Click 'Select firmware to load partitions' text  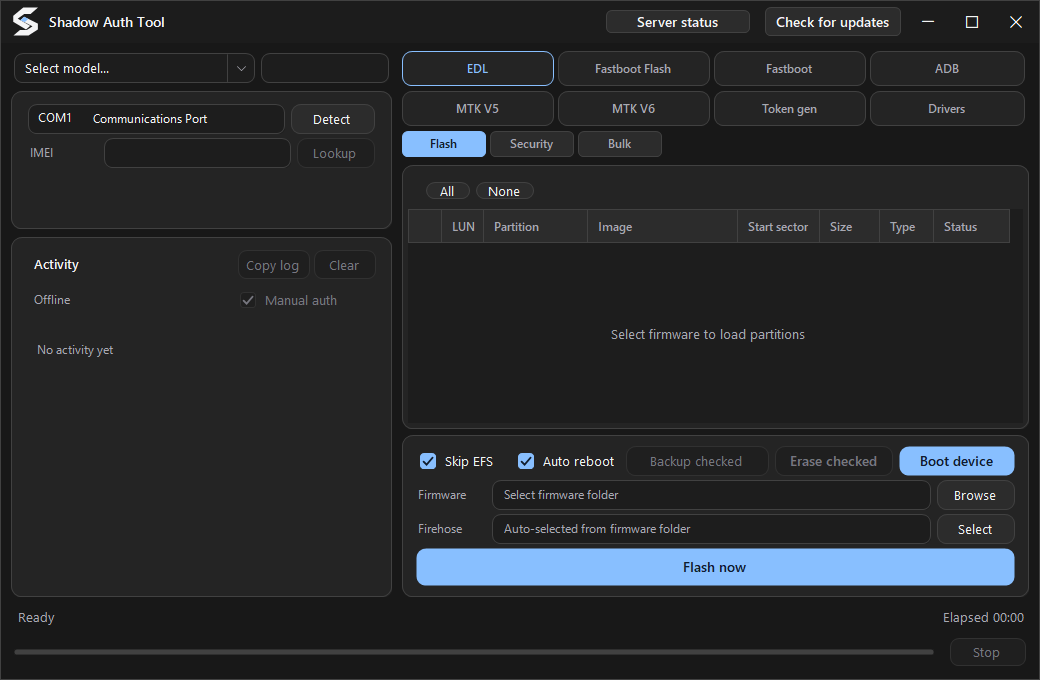(708, 334)
